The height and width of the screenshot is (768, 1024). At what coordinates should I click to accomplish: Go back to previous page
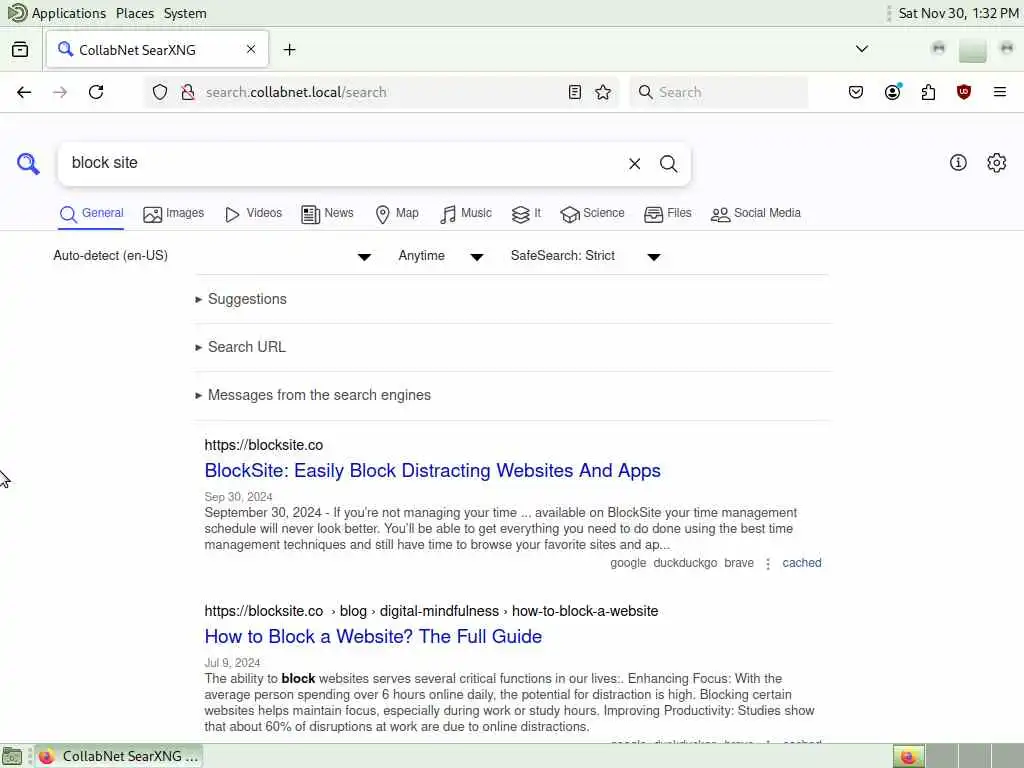pyautogui.click(x=24, y=92)
